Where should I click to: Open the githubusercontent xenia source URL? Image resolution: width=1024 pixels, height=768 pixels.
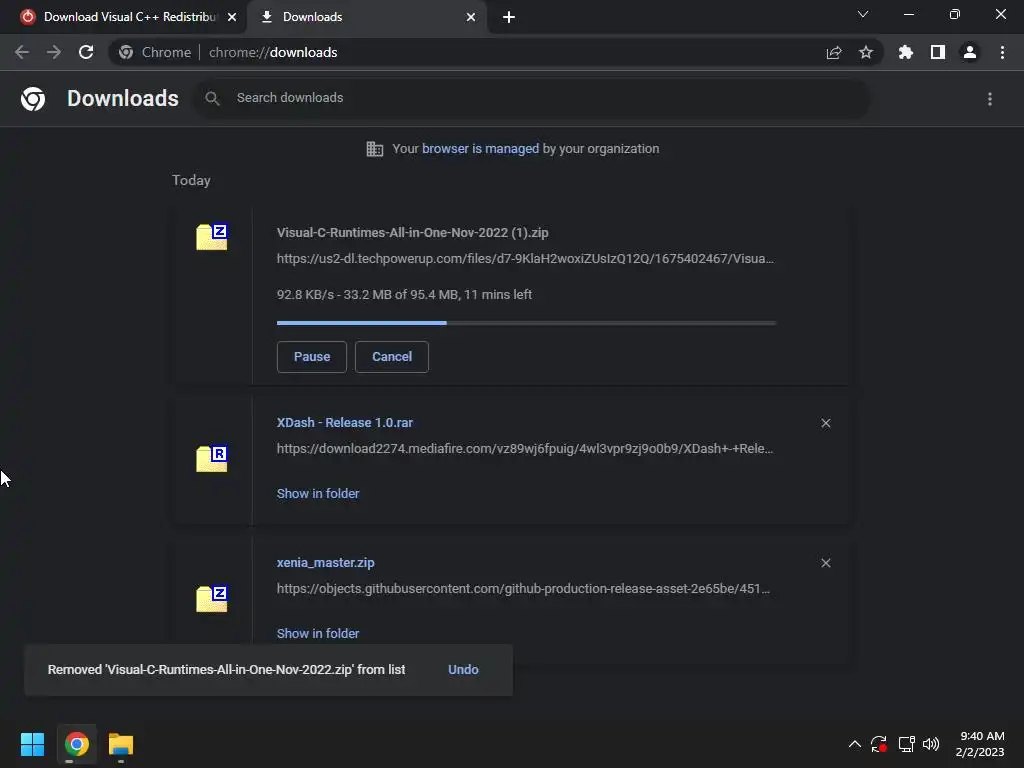tap(523, 588)
